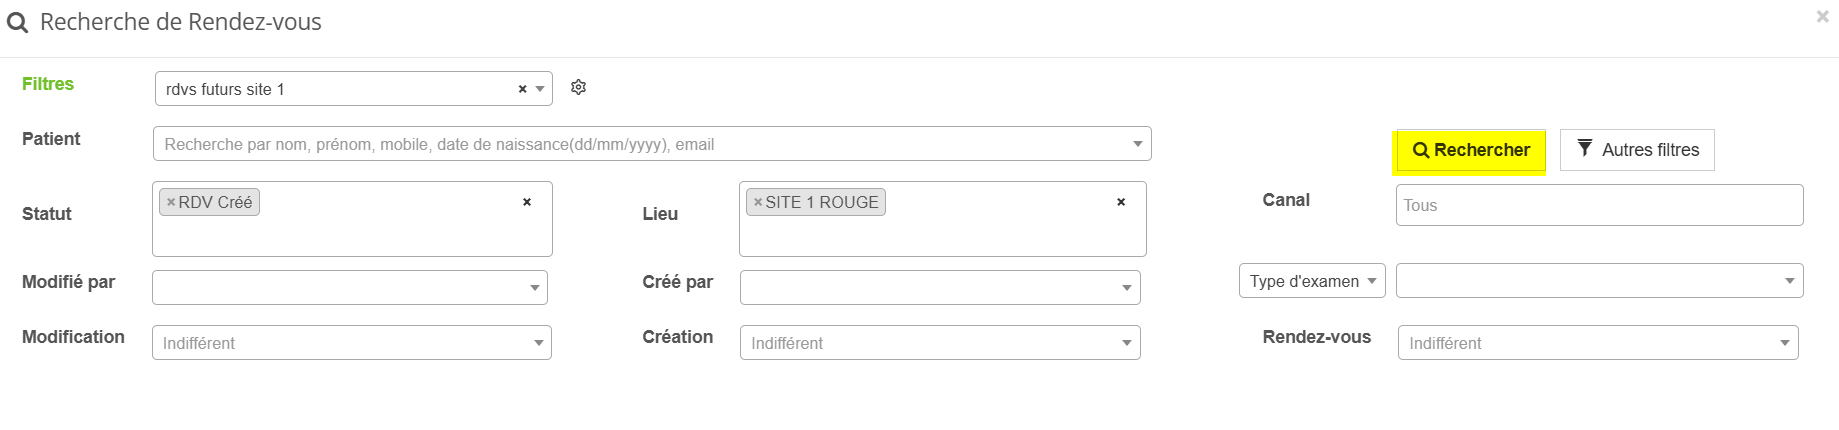The width and height of the screenshot is (1839, 430).
Task: Open Autres filtres options
Action: [x=1637, y=150]
